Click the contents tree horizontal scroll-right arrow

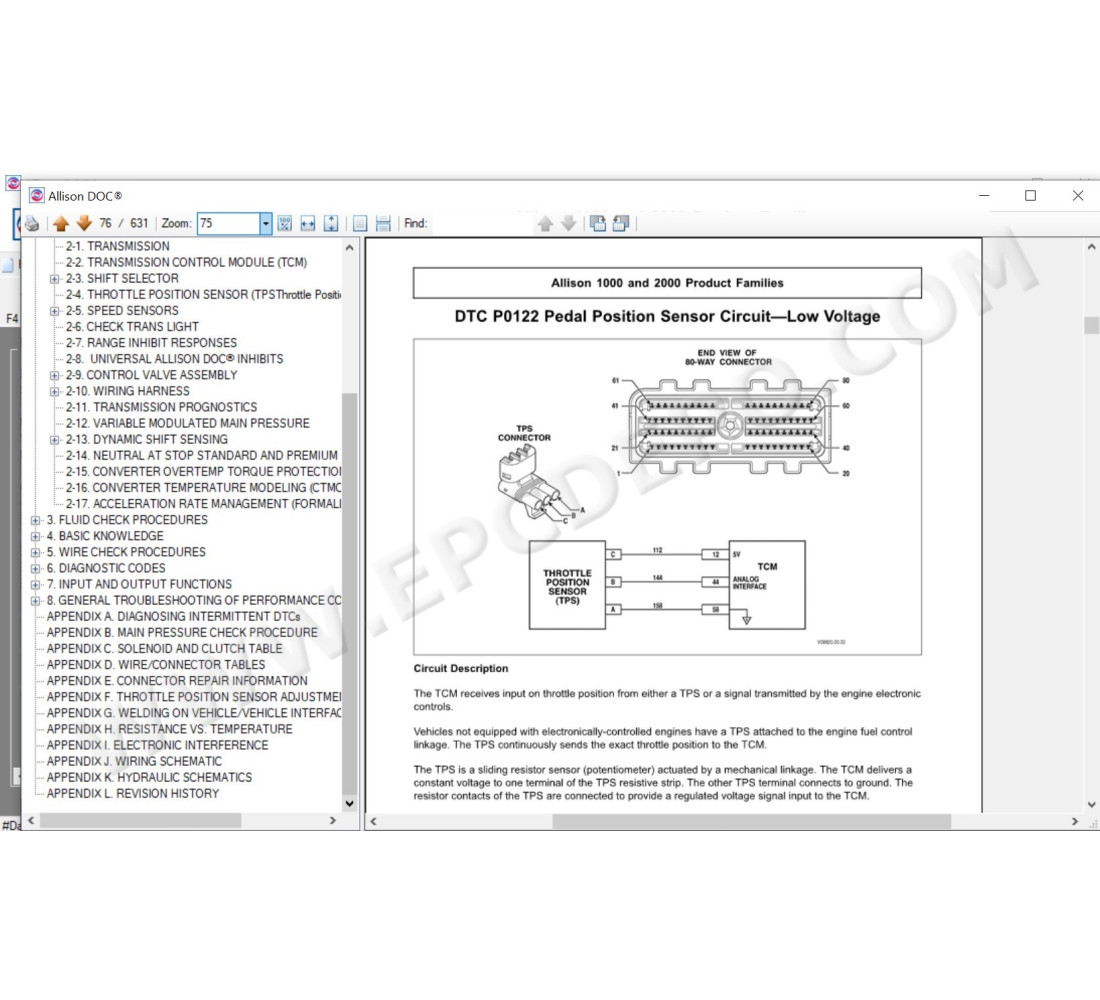click(x=333, y=820)
